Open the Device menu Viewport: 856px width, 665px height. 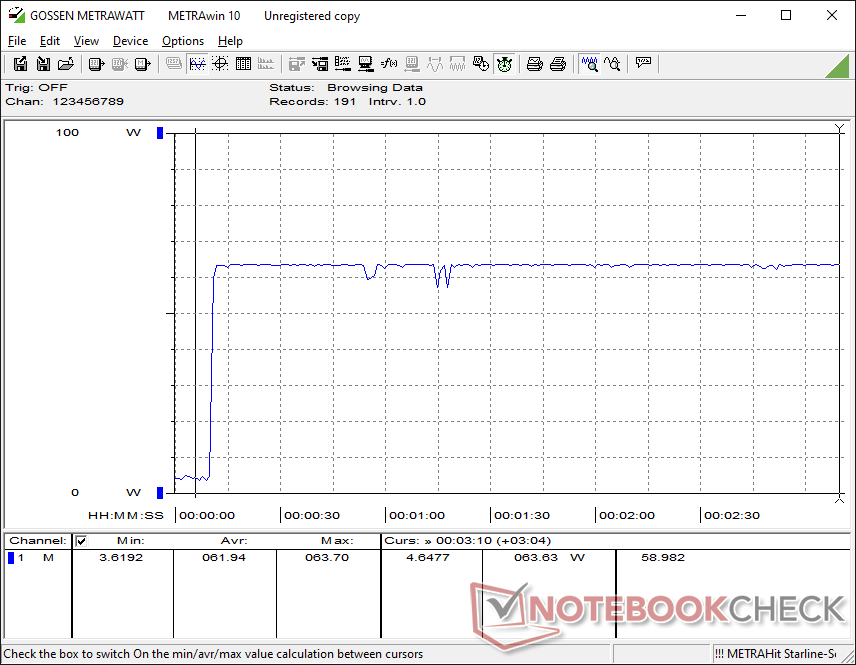pyautogui.click(x=130, y=41)
